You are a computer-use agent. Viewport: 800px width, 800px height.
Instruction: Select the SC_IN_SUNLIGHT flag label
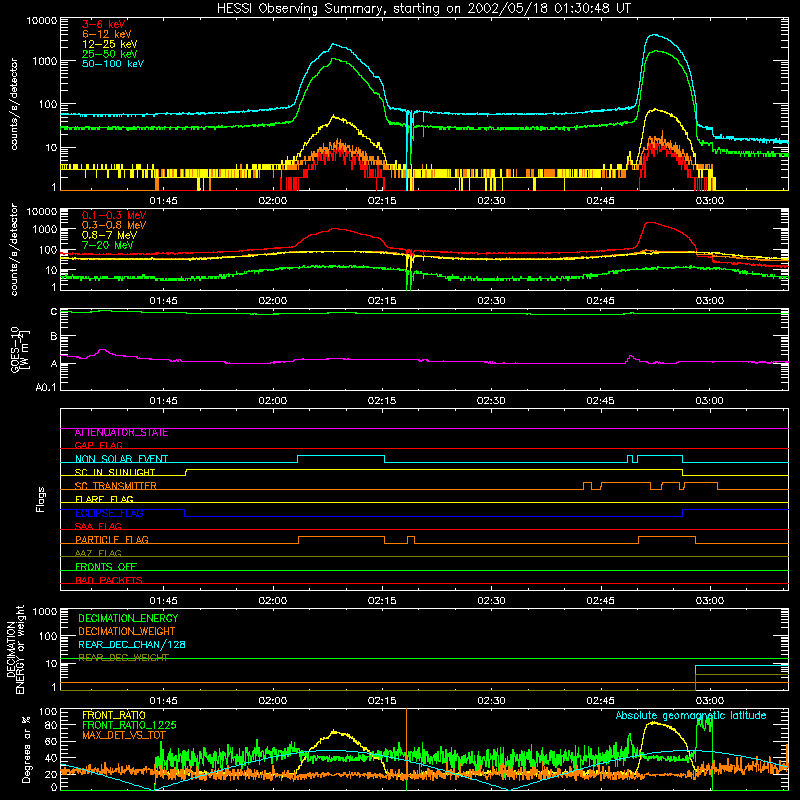(x=115, y=472)
